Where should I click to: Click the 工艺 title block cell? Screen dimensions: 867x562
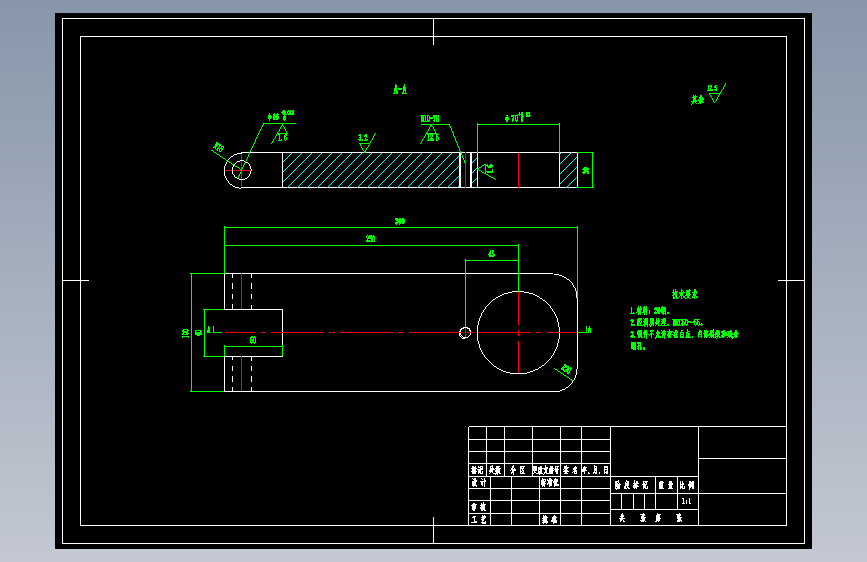479,519
